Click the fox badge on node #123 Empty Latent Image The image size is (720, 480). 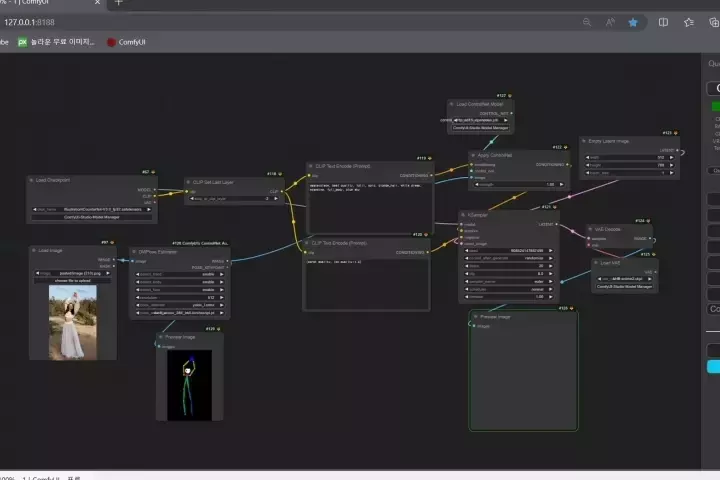tap(675, 133)
